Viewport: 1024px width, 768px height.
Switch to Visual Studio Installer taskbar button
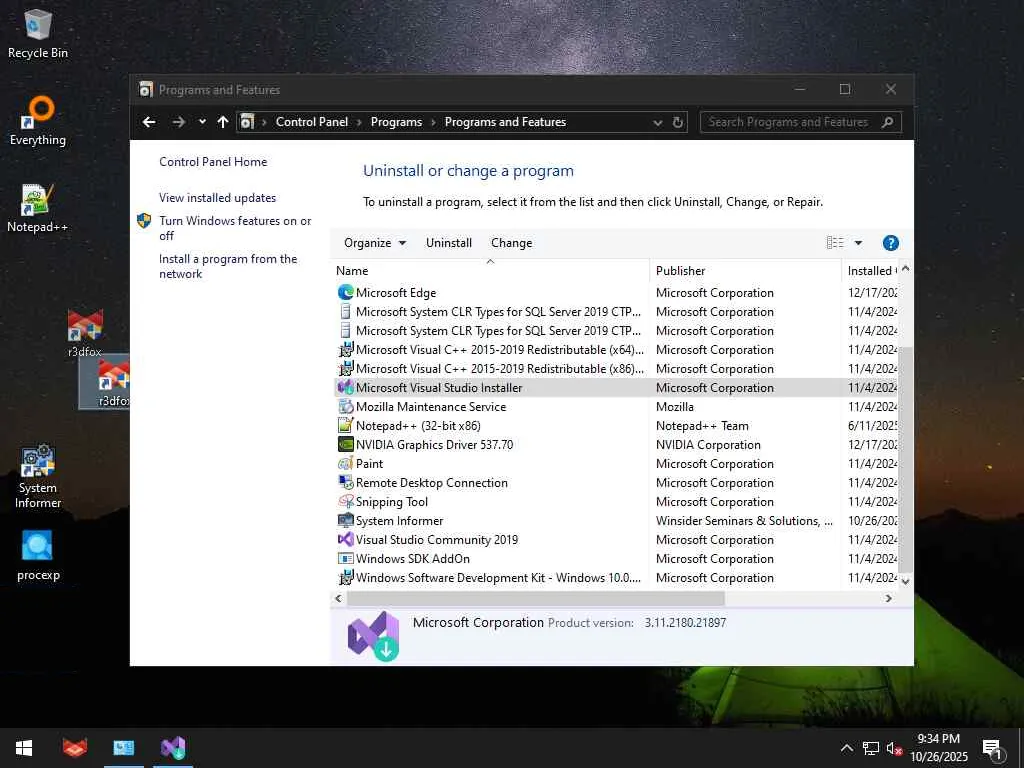coord(173,748)
